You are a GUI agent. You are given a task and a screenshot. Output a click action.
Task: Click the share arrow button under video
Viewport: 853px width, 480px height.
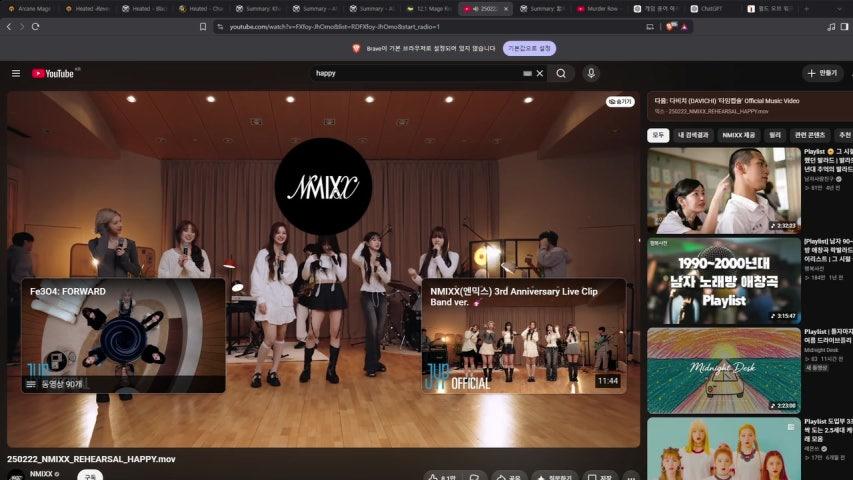click(x=509, y=476)
